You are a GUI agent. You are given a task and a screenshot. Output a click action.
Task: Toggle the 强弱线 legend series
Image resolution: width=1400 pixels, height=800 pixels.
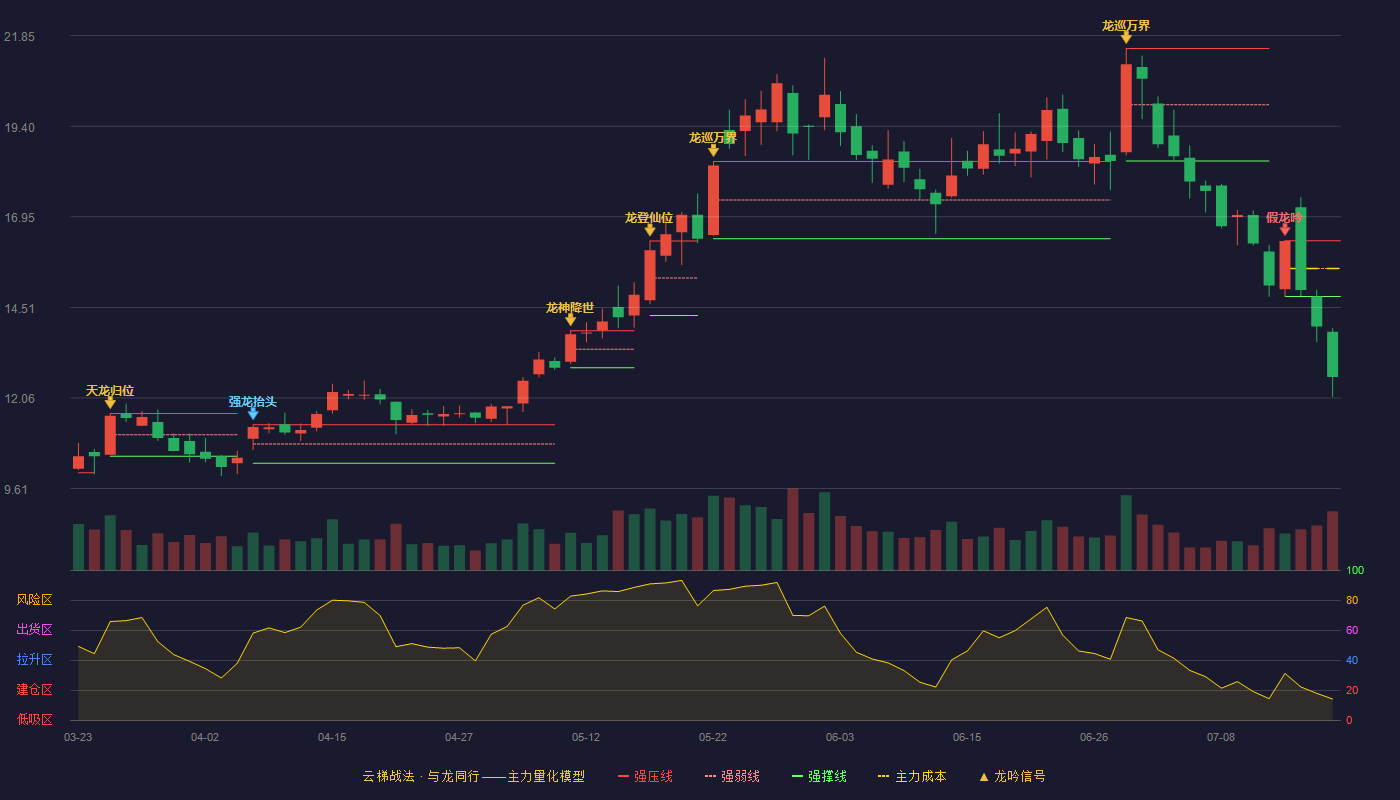[x=732, y=776]
